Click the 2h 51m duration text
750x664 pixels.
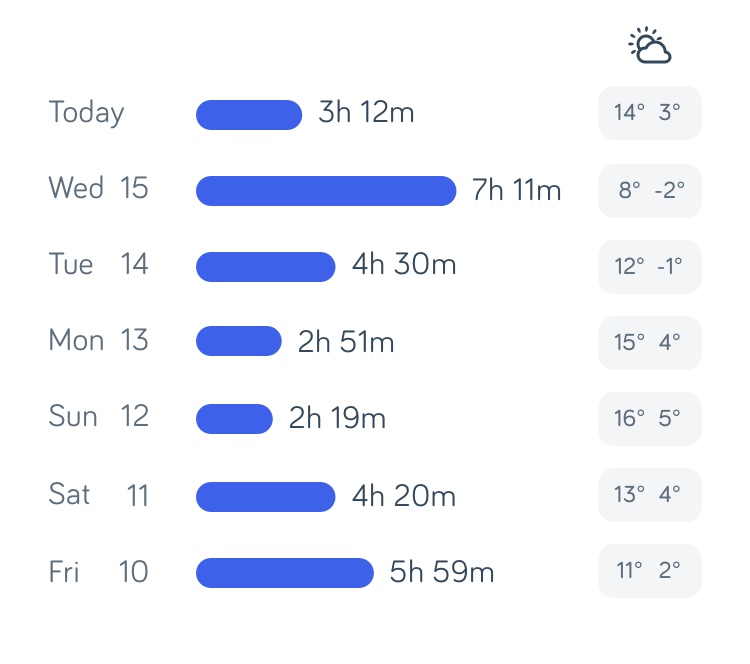(x=346, y=342)
